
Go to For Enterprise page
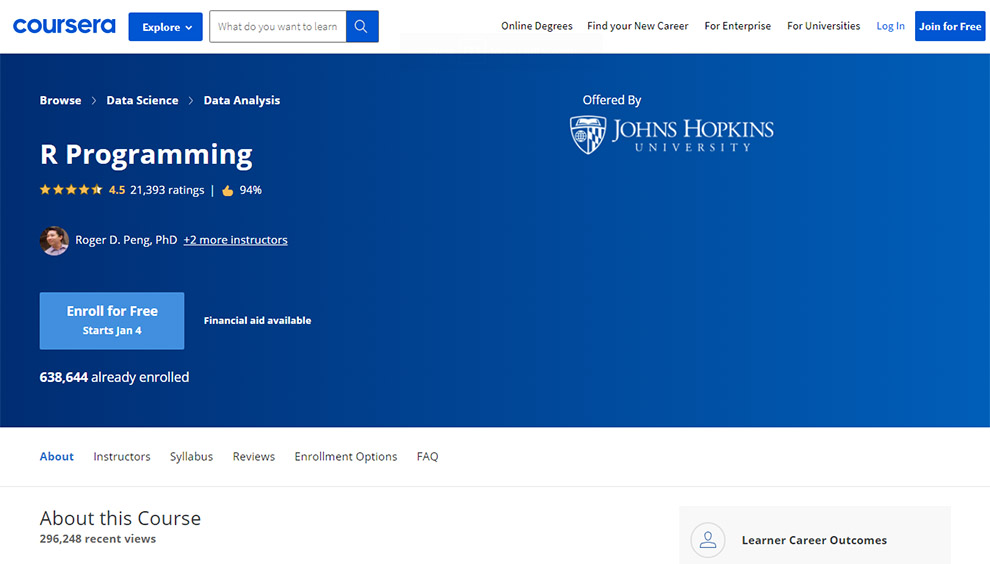coord(737,26)
